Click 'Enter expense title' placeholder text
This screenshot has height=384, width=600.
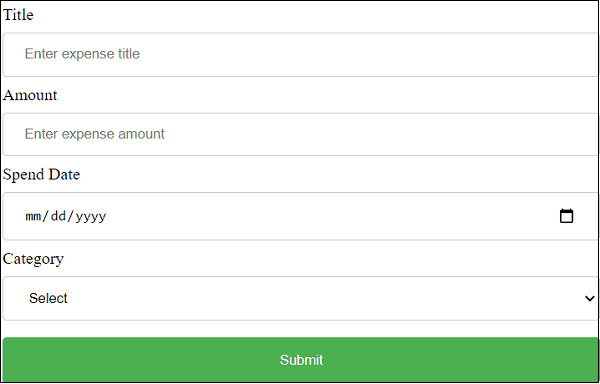(82, 54)
